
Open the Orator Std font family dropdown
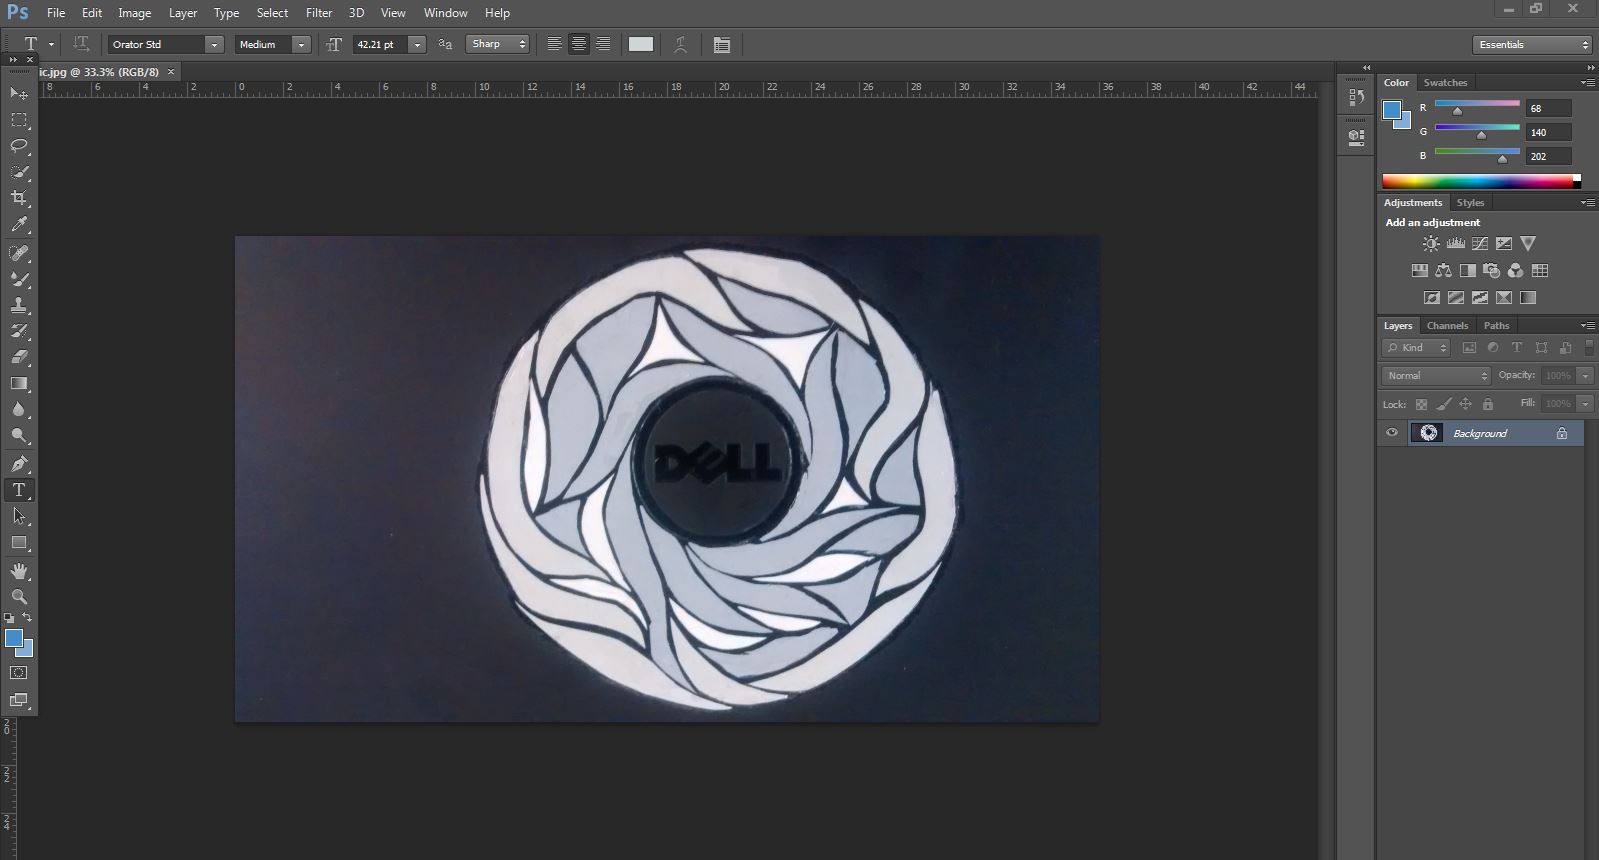pos(214,45)
